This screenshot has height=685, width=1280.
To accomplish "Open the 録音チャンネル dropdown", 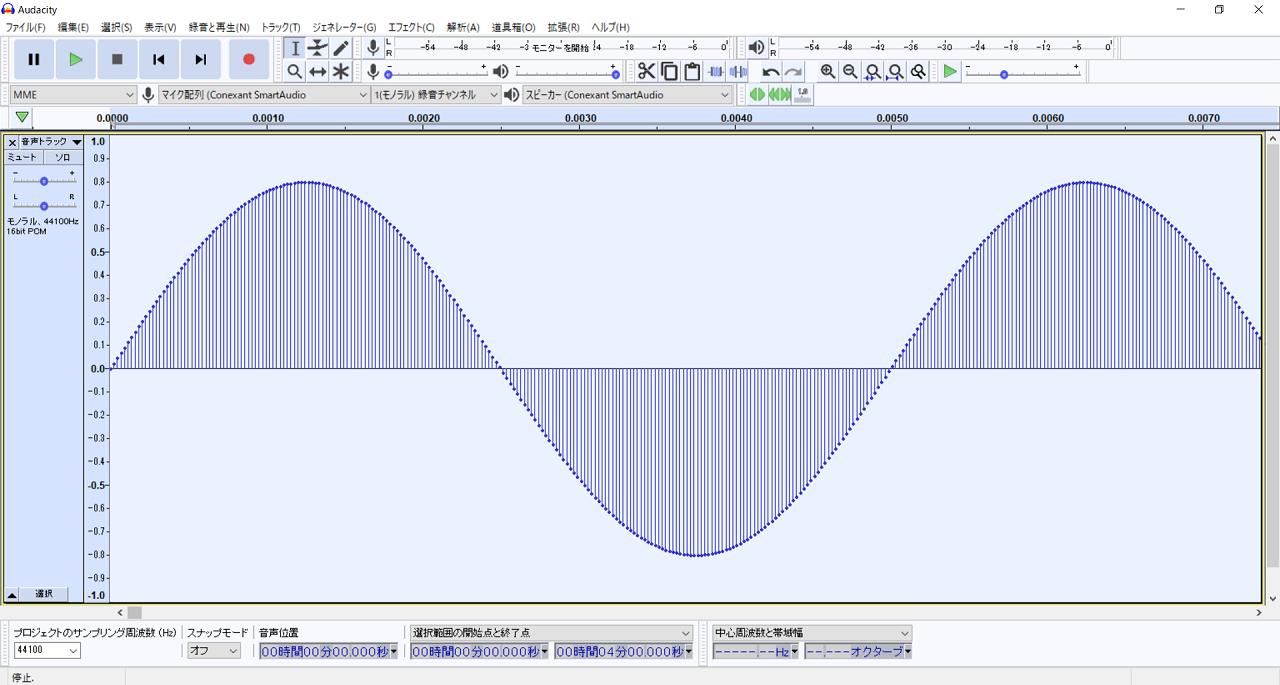I will [x=436, y=94].
